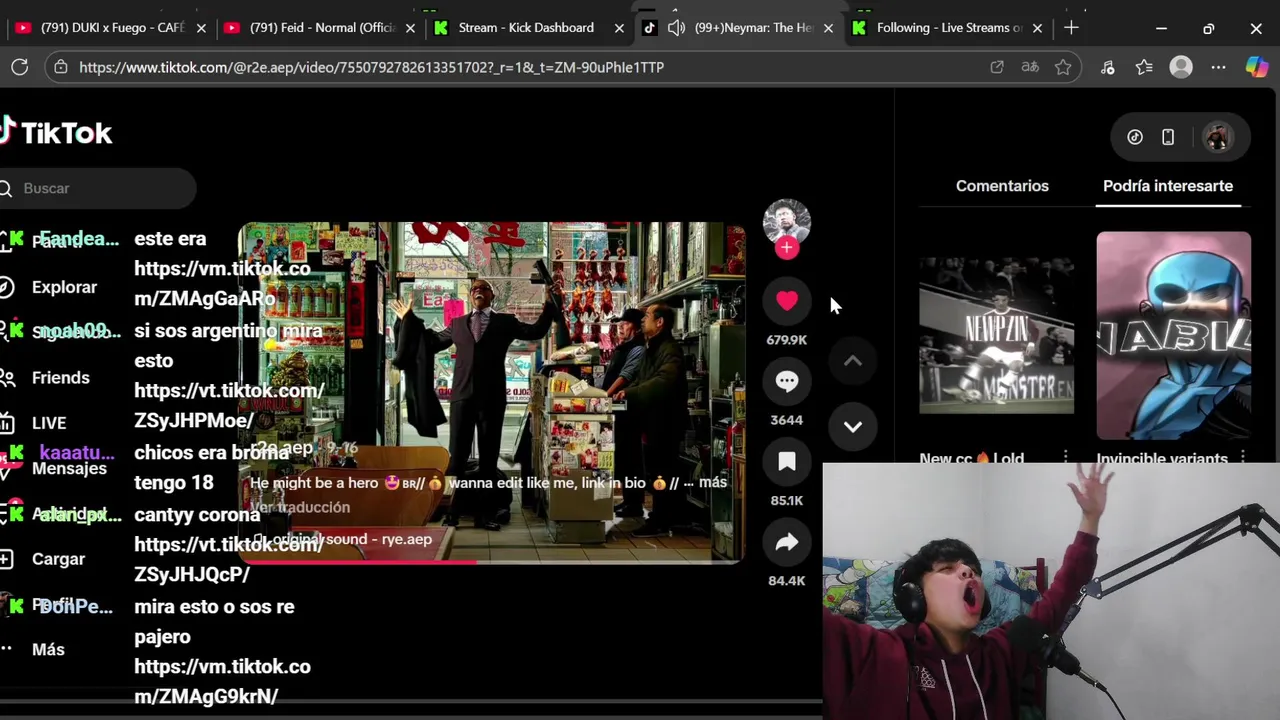Click the address bar URL

pyautogui.click(x=371, y=67)
